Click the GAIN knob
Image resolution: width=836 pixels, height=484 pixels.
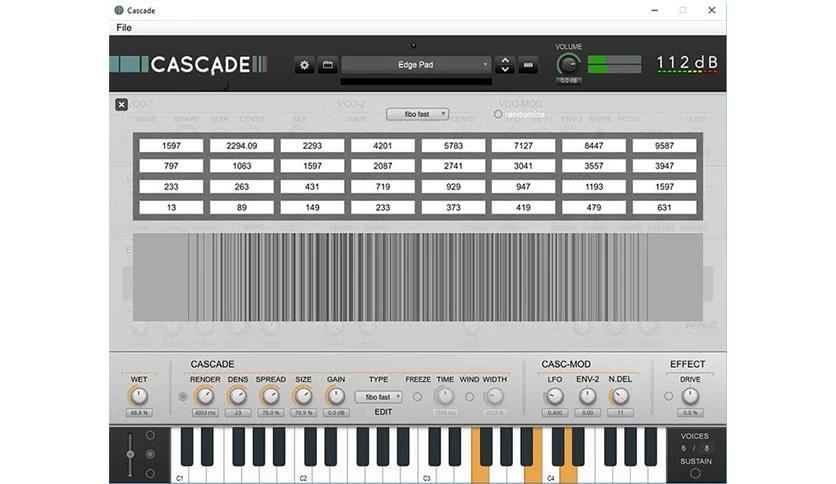[336, 396]
